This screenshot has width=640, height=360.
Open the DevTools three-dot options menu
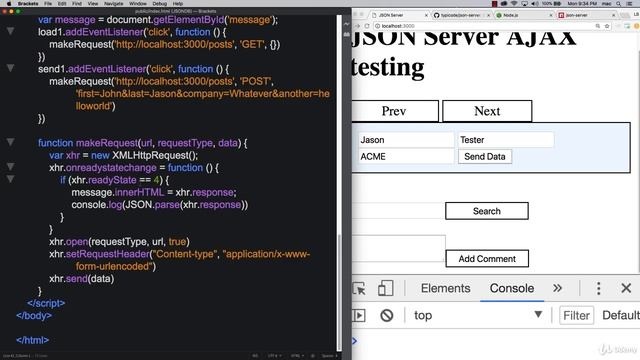point(599,288)
